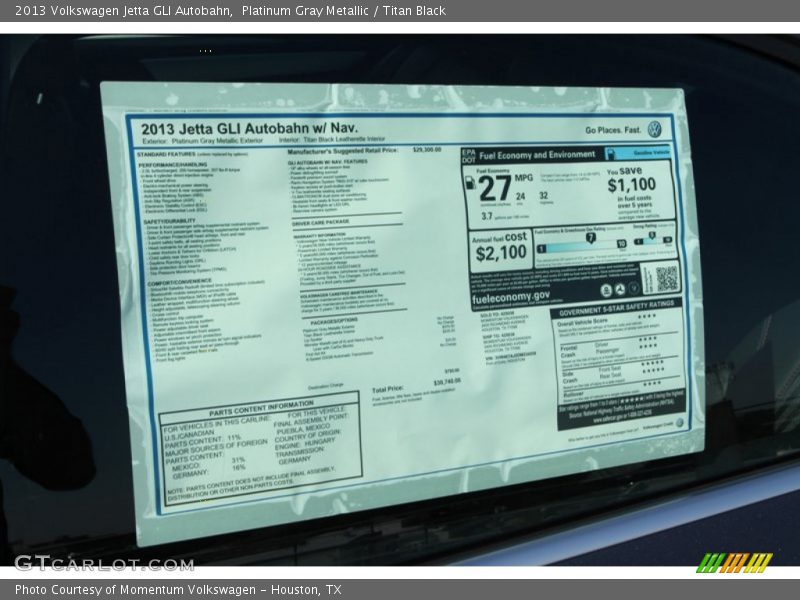Click the 'You save $1,100' amount
This screenshot has width=800, height=600.
click(x=632, y=185)
